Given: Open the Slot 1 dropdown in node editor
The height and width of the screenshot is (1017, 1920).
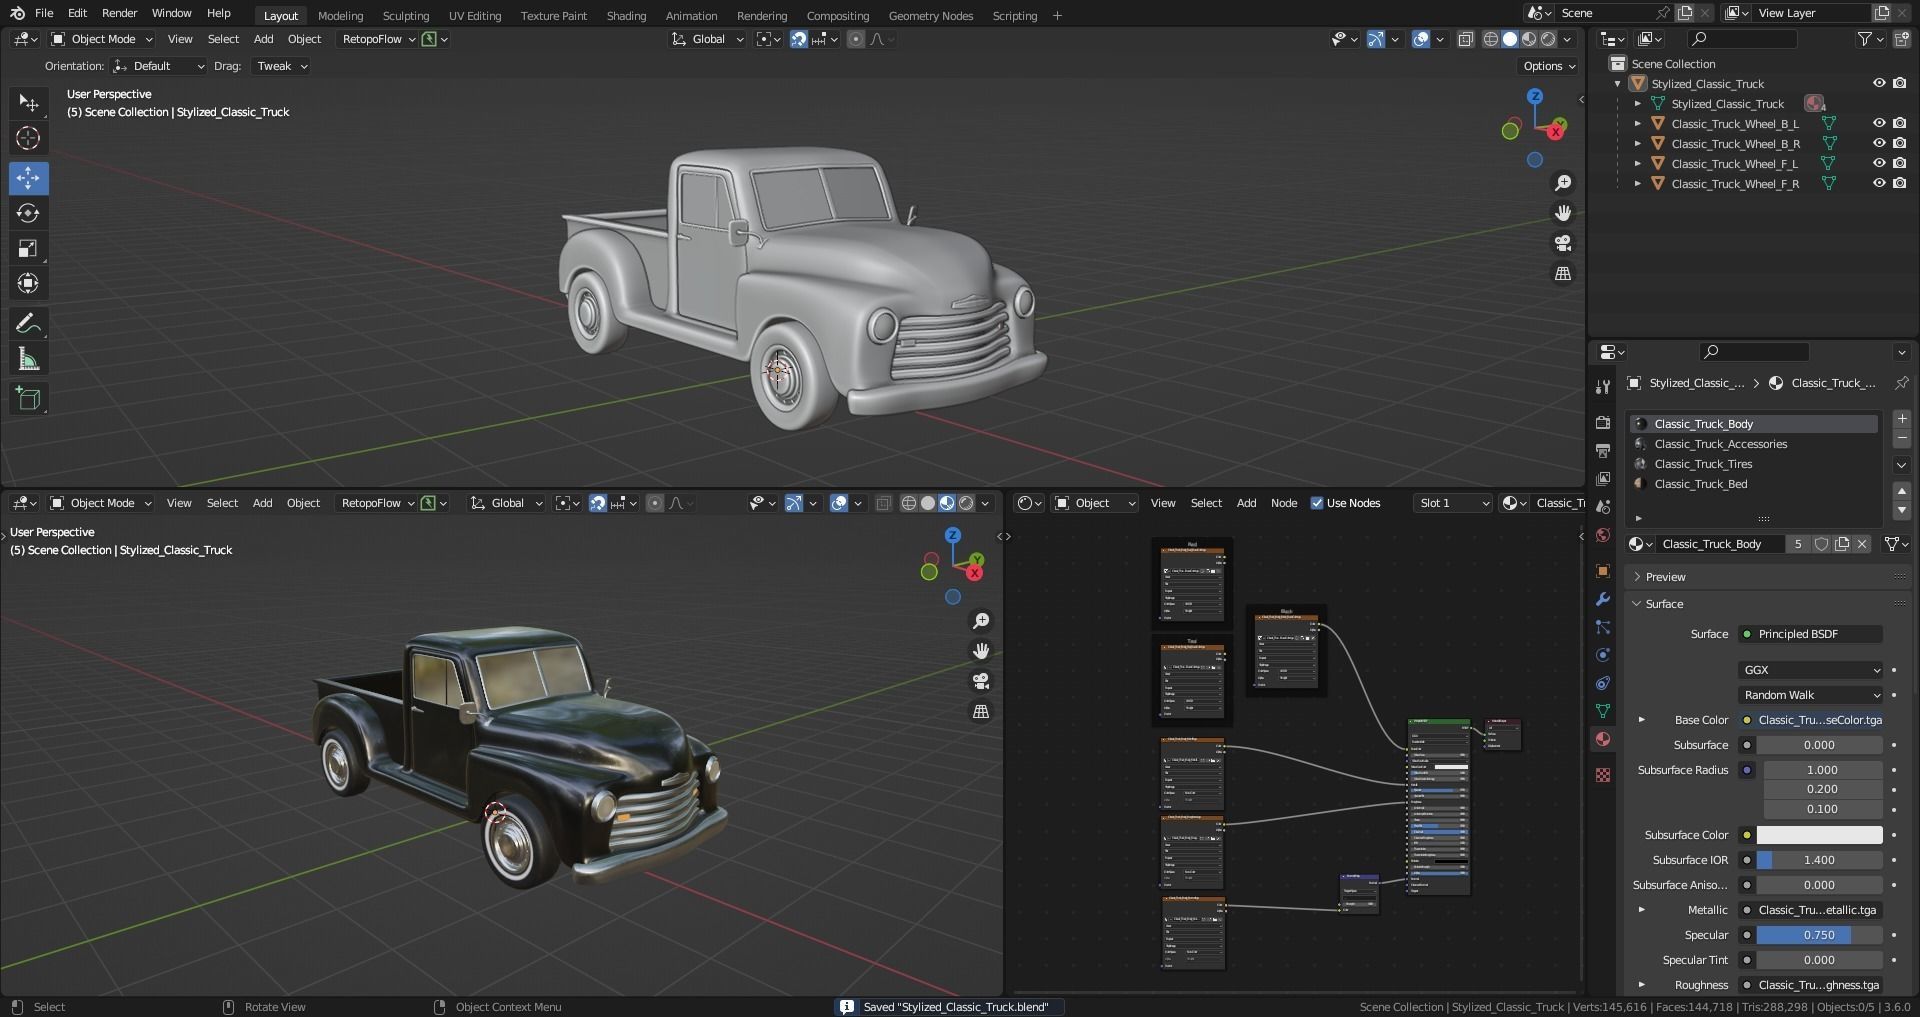Looking at the screenshot, I should [x=1453, y=503].
